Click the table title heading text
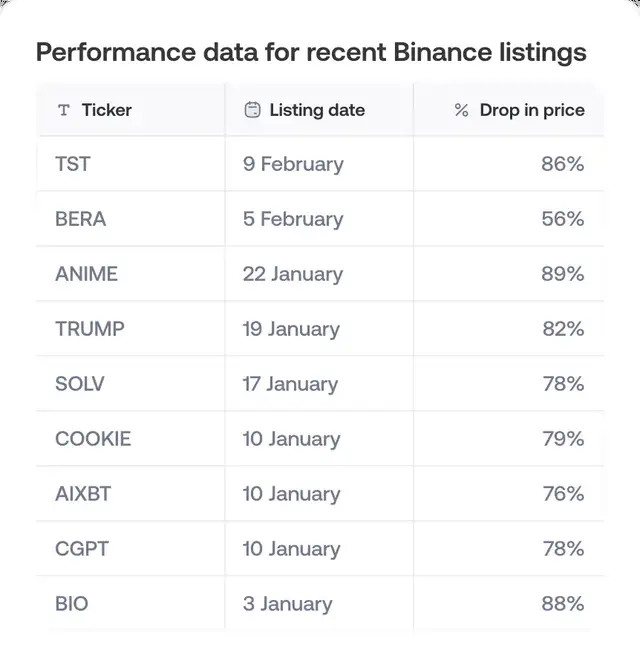 click(311, 52)
